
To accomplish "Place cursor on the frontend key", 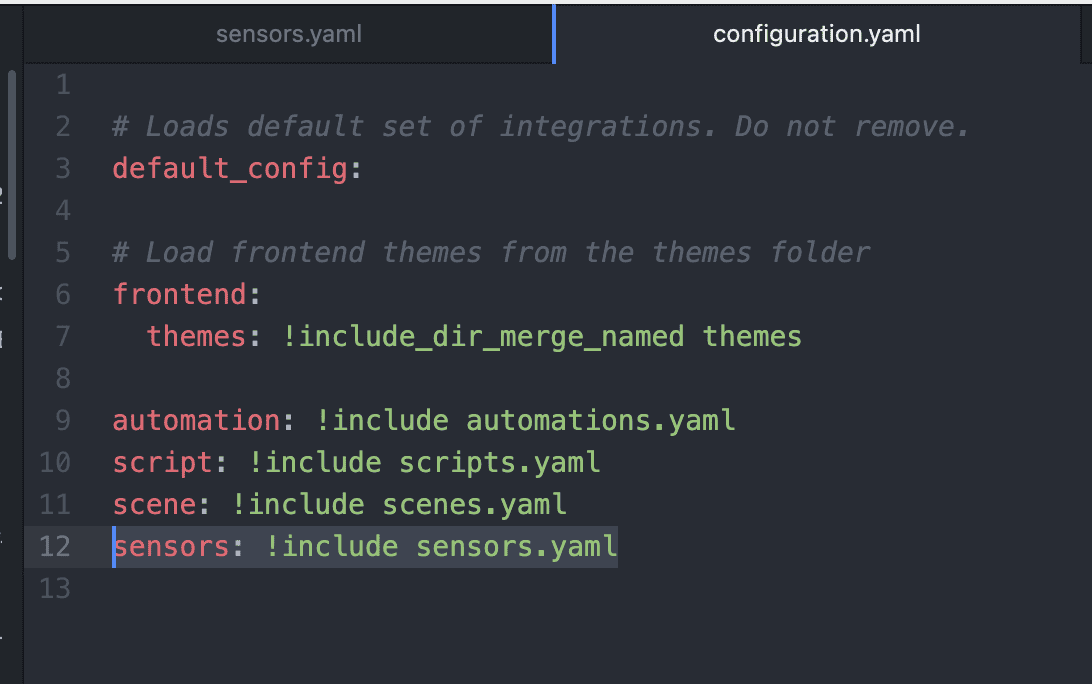I will point(179,294).
